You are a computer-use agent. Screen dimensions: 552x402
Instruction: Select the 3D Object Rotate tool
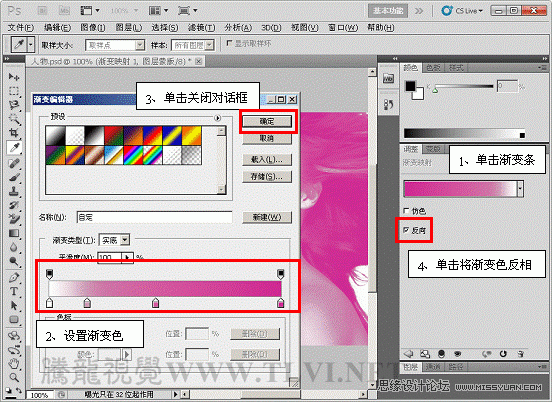point(14,335)
